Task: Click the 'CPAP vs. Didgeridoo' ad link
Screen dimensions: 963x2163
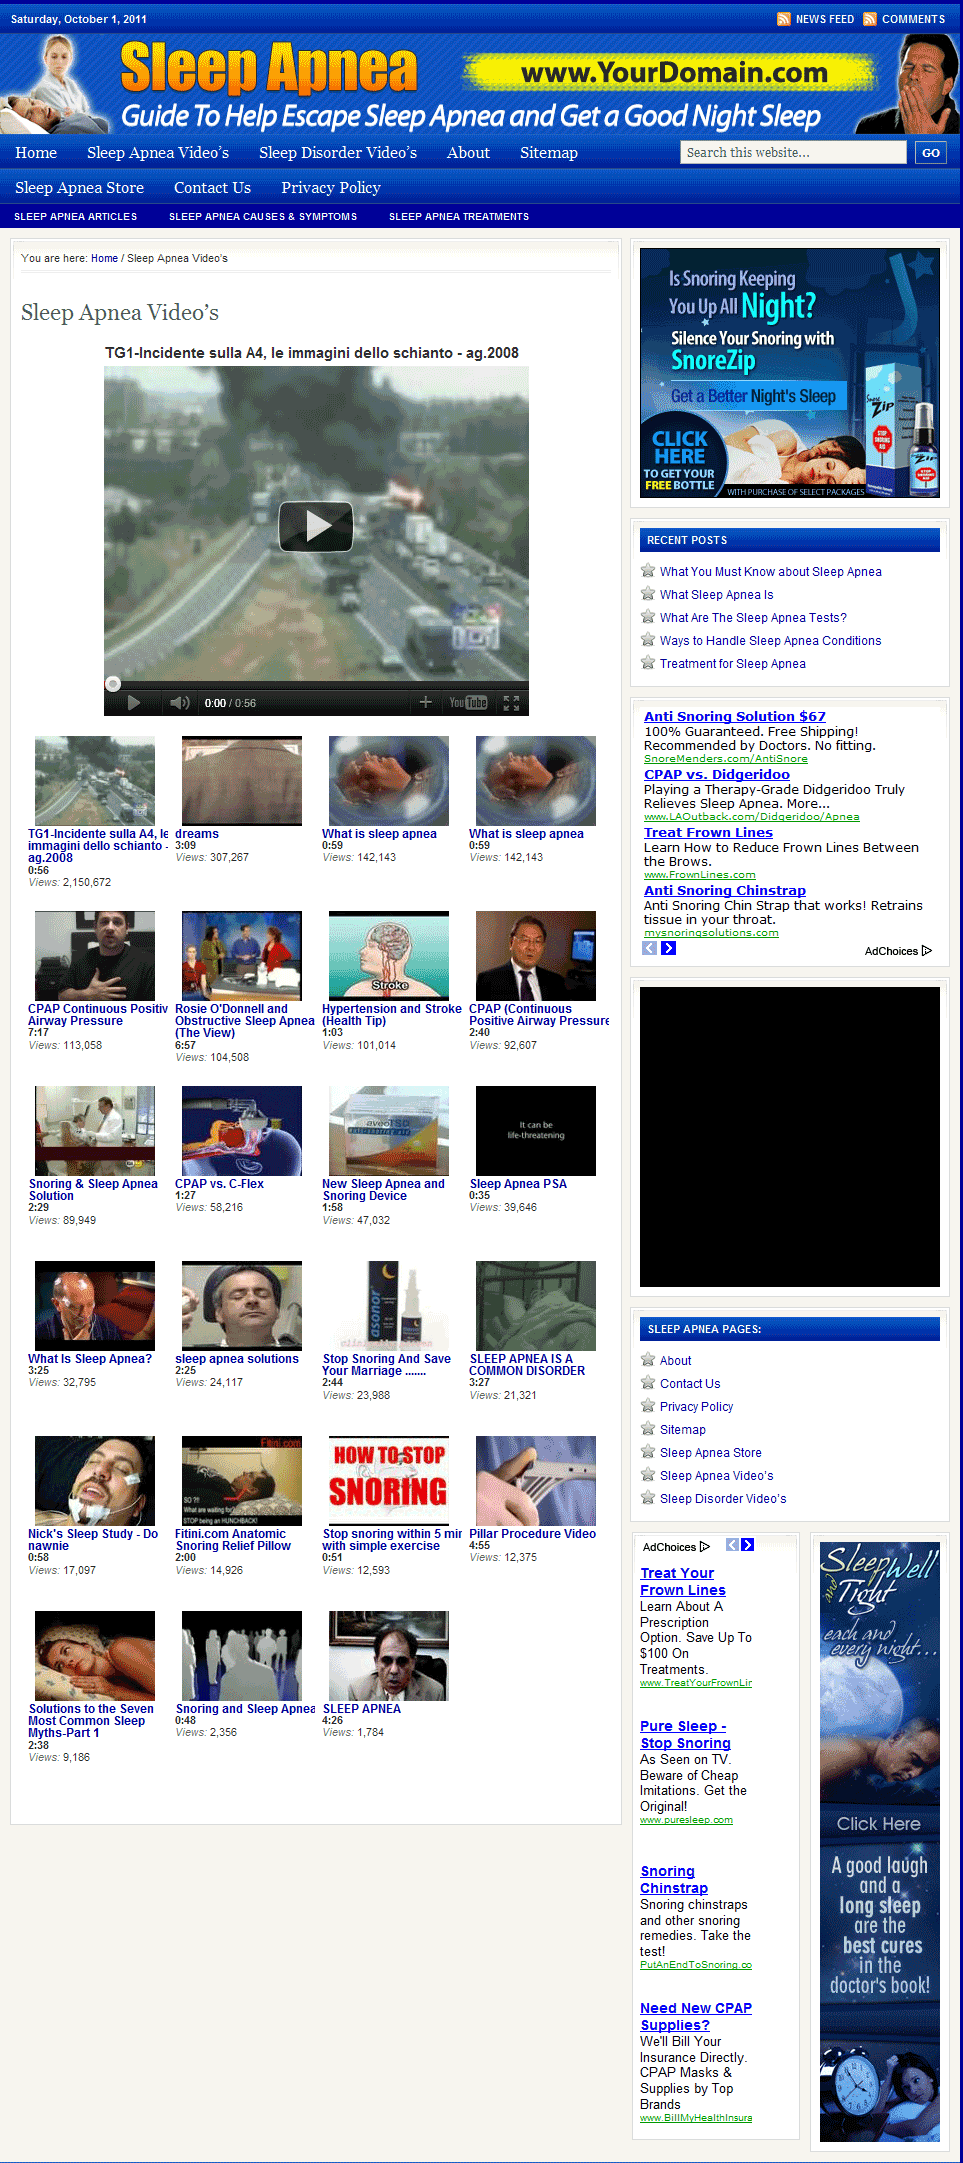Action: click(717, 774)
